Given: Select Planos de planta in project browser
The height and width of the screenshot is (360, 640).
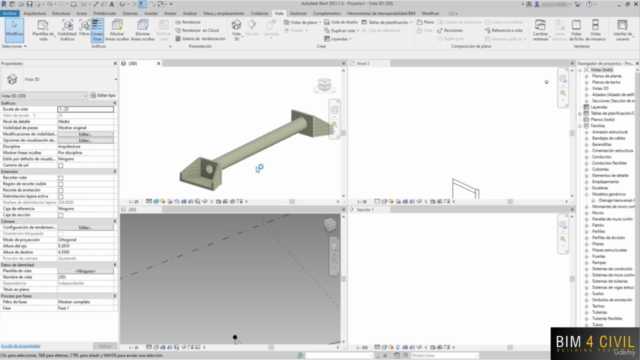Looking at the screenshot, I should click(x=607, y=76).
